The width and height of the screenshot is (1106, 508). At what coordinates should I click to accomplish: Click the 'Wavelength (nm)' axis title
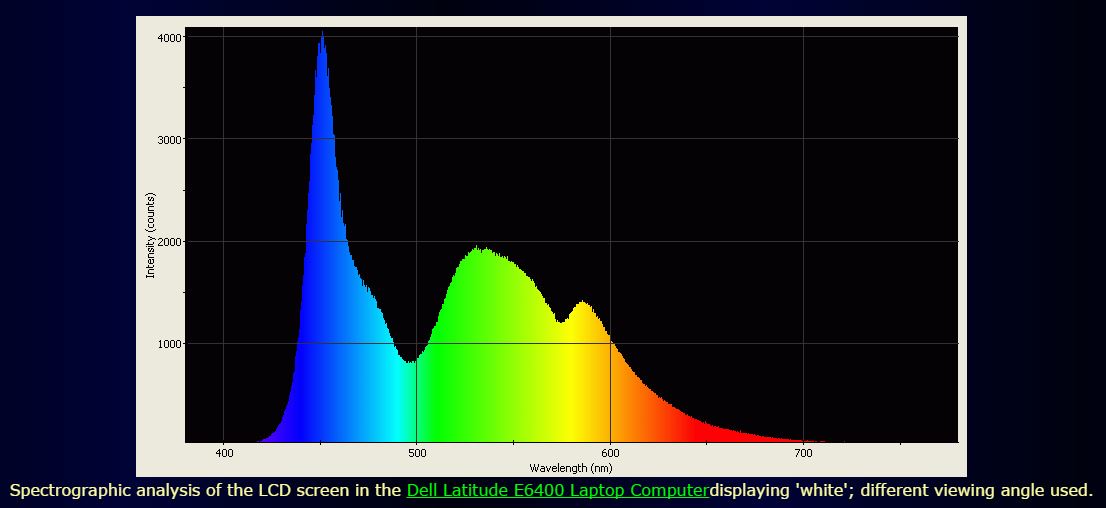[571, 467]
